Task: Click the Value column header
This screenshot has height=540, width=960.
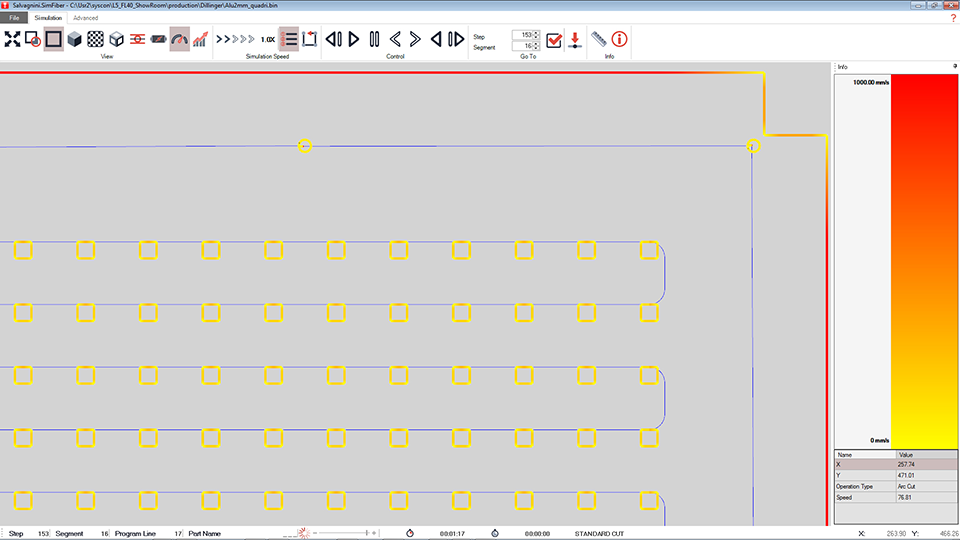Action: (927, 455)
